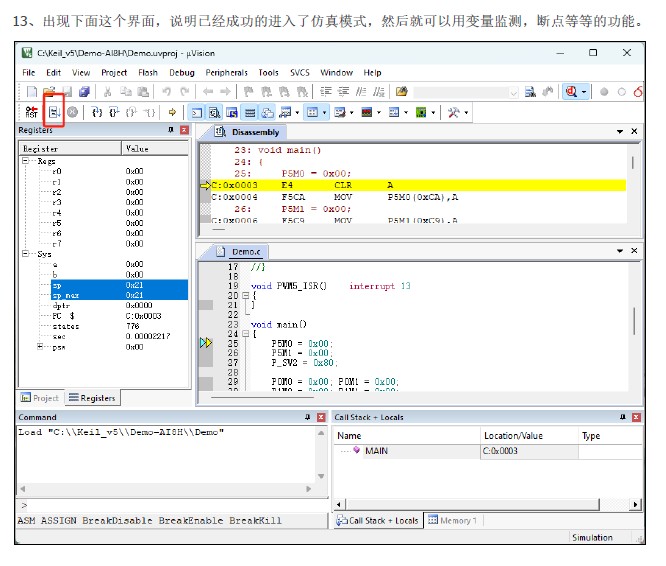Image resolution: width=666 pixels, height=566 pixels.
Task: Click the Open file icon
Action: 49,91
